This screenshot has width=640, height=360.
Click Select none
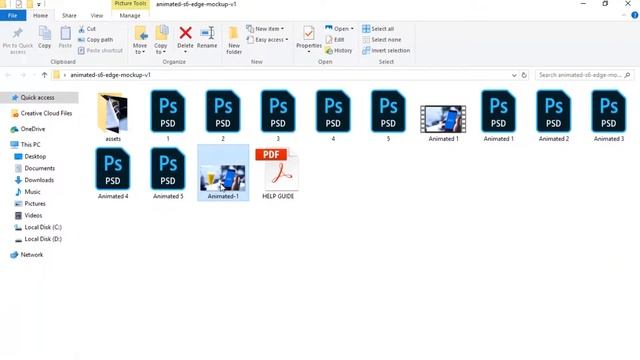pyautogui.click(x=382, y=40)
